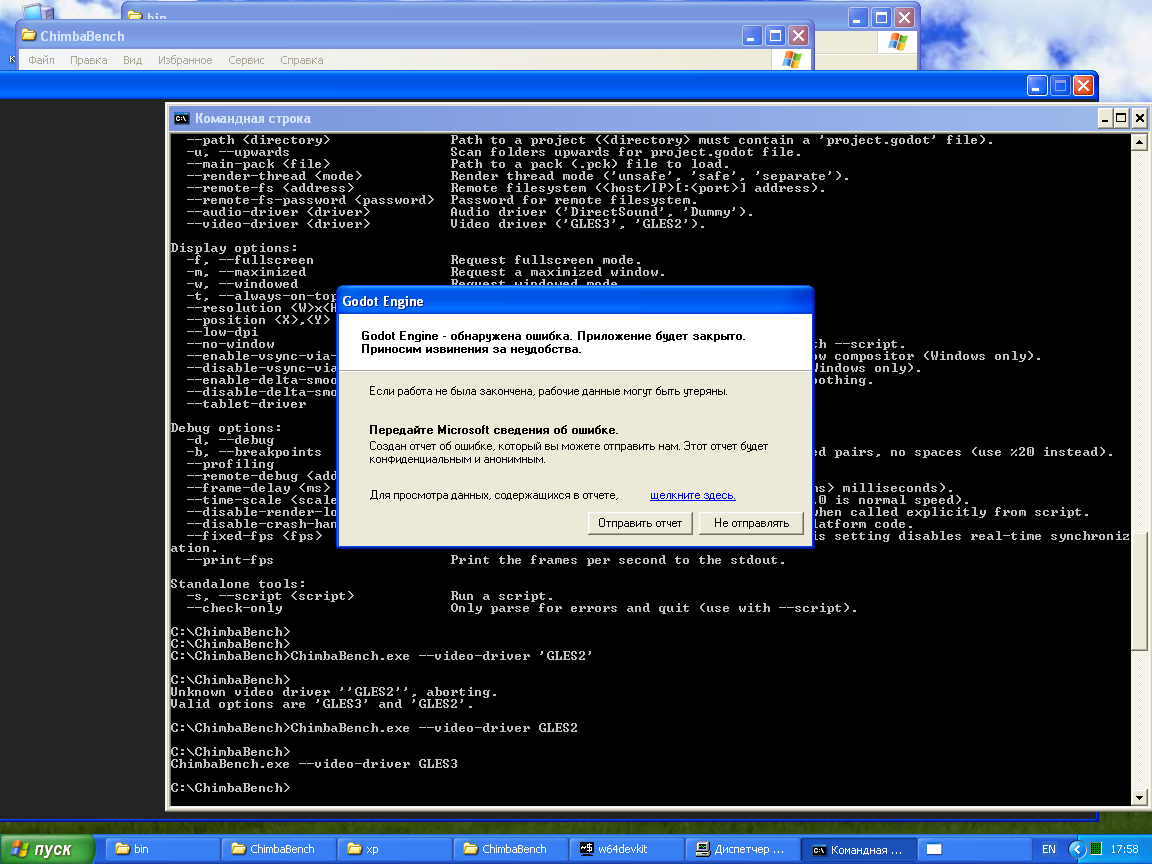Close the Командная строка window
Screen dimensions: 1152x864
pos(1139,118)
